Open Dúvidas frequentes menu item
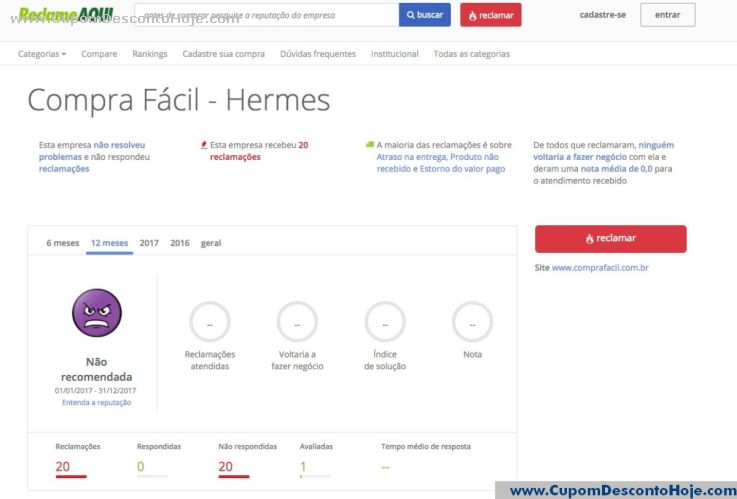This screenshot has height=499, width=737. coord(318,54)
